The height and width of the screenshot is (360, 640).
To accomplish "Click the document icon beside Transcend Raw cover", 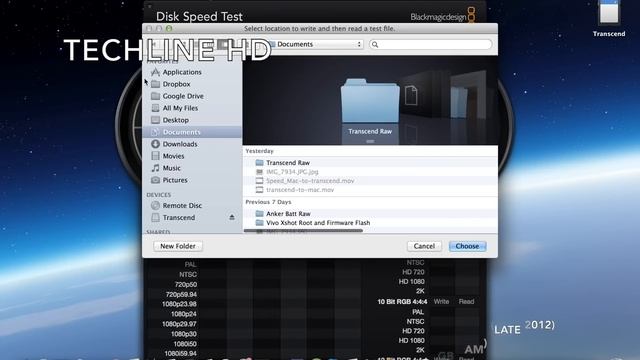I will [411, 95].
